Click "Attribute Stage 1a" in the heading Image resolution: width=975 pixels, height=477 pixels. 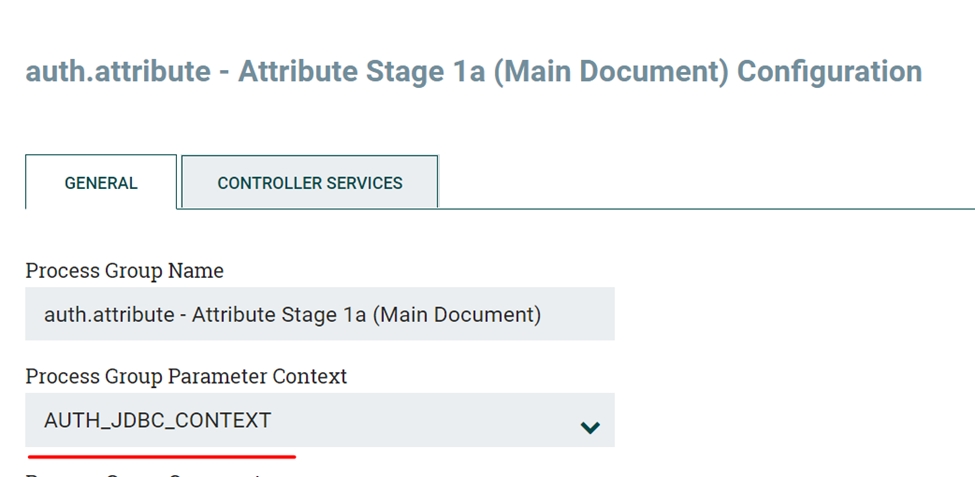[x=360, y=72]
